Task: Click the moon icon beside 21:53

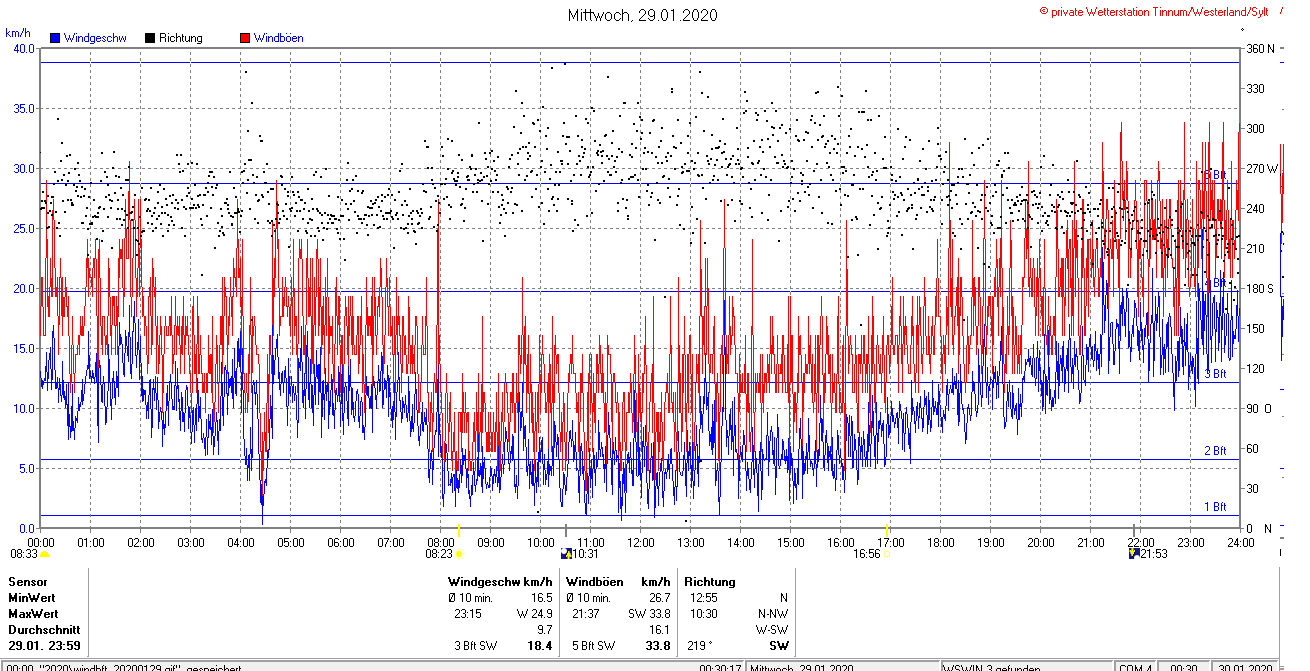Action: coord(1134,552)
